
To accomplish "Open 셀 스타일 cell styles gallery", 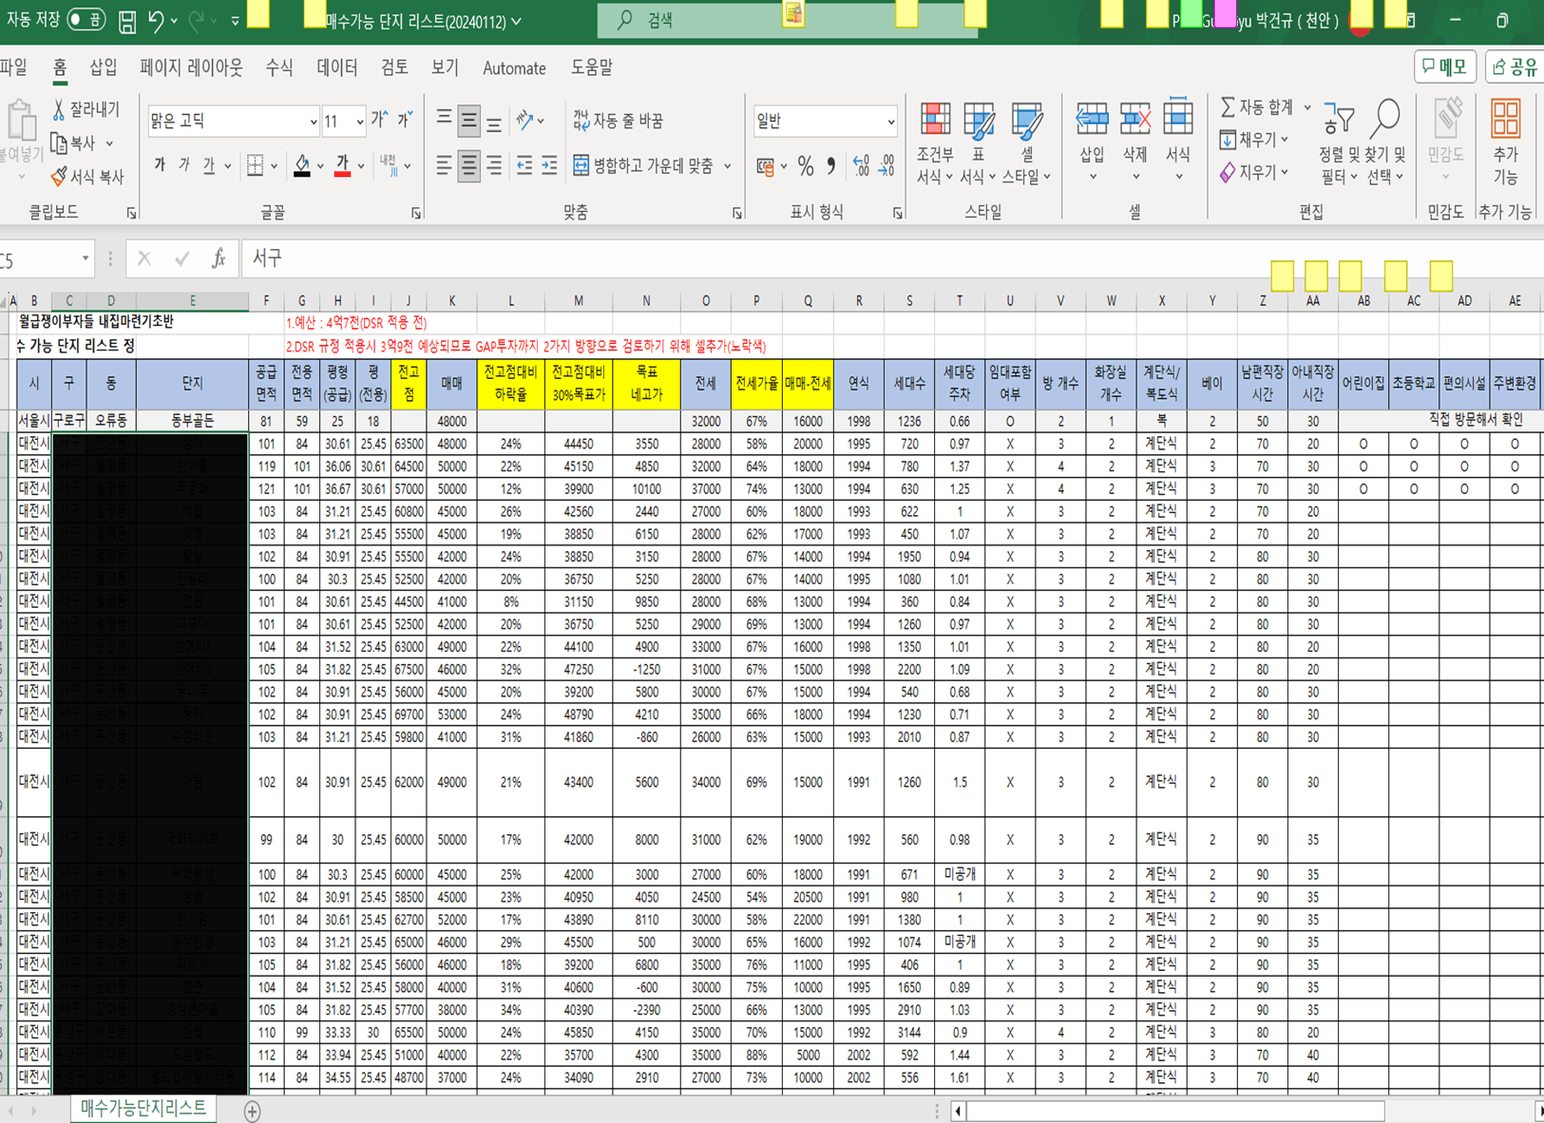I will tap(1026, 141).
